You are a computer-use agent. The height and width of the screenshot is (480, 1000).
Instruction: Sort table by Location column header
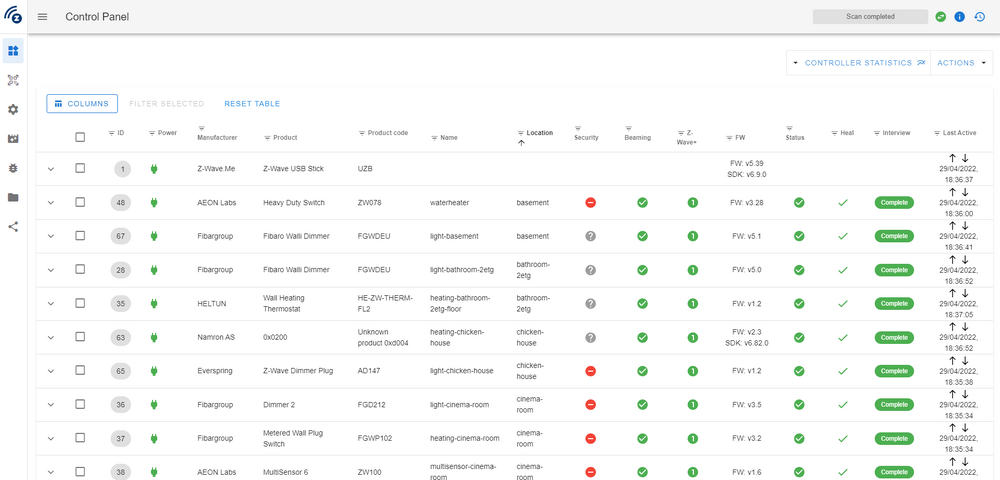point(539,133)
